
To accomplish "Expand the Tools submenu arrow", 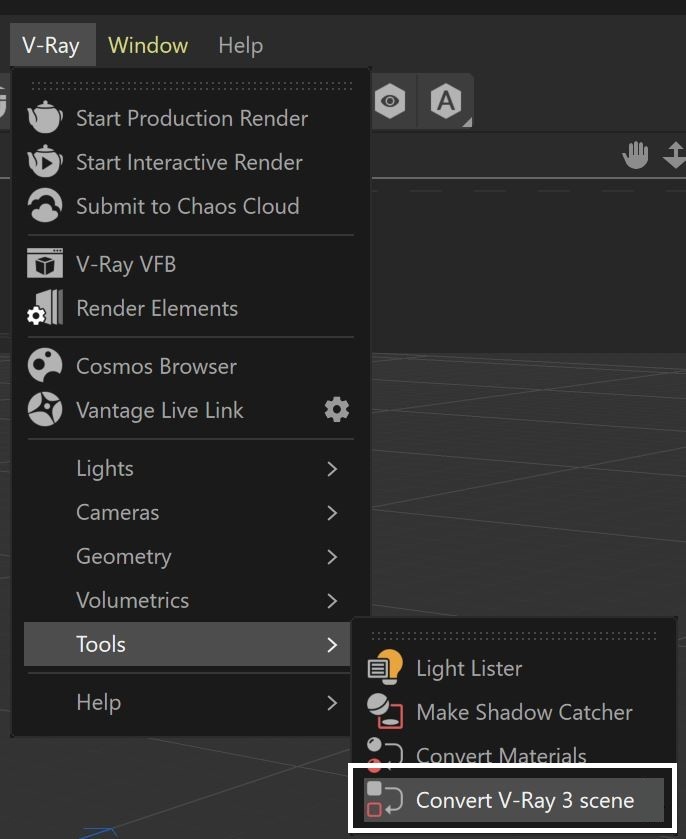I will tap(332, 645).
